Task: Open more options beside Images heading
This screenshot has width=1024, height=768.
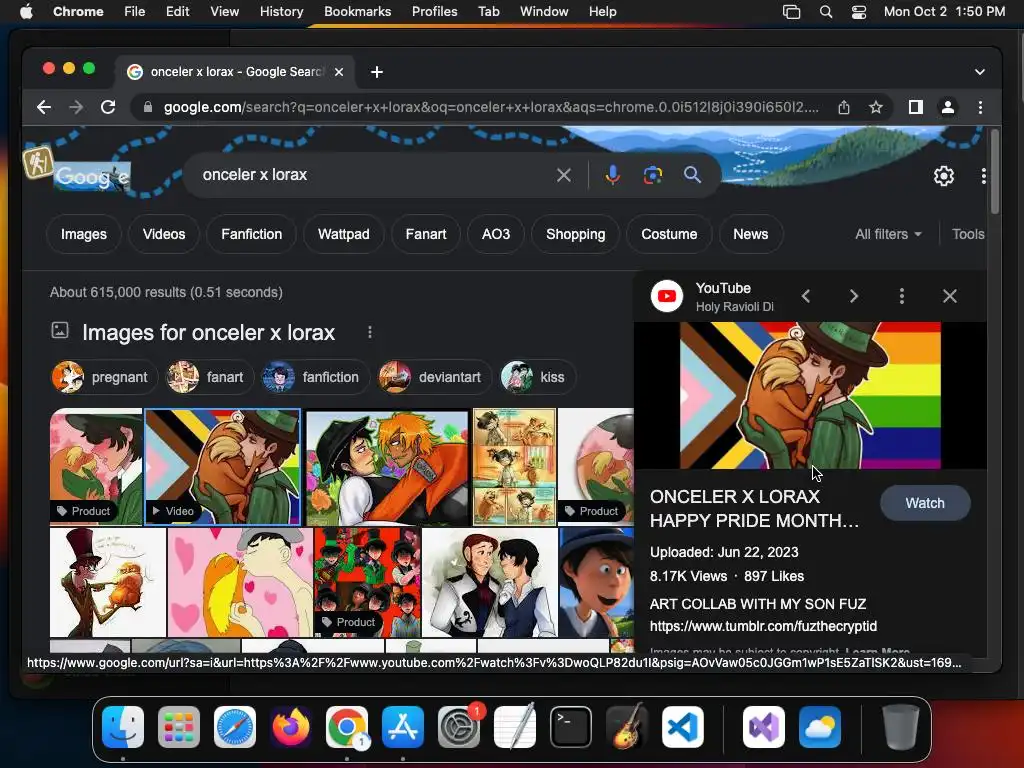Action: click(370, 332)
